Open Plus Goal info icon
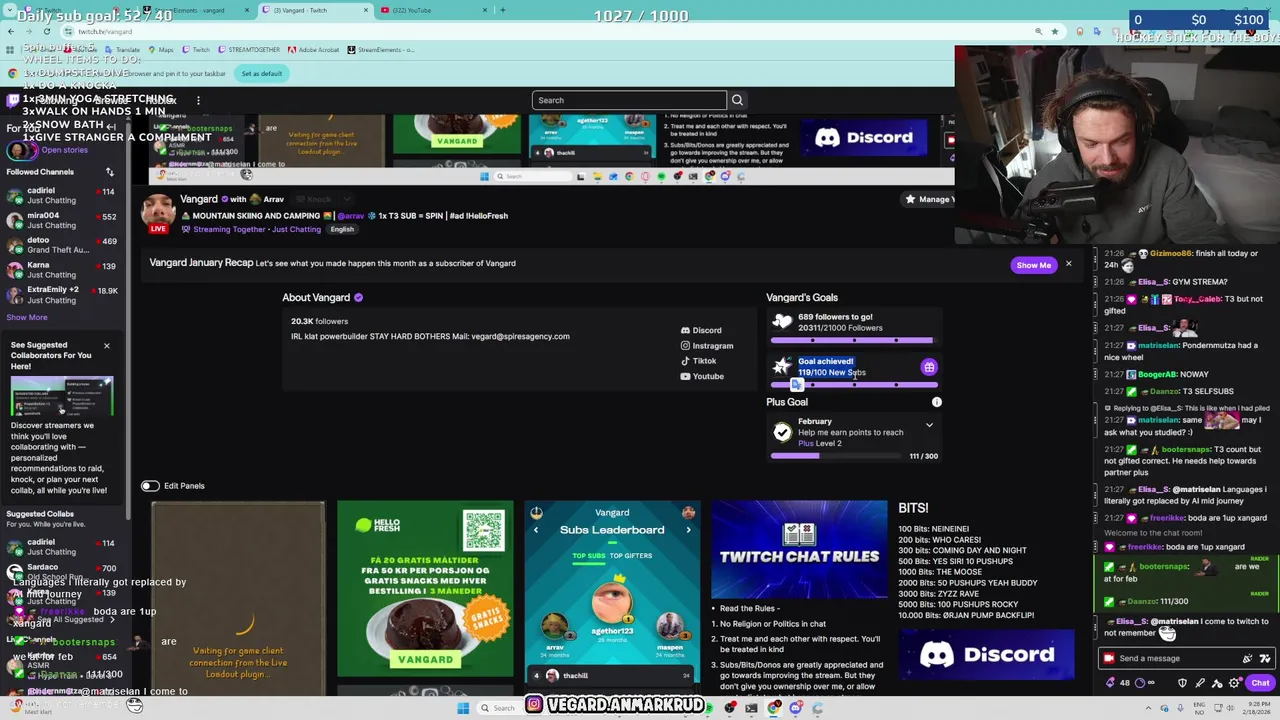The width and height of the screenshot is (1280, 720). click(x=937, y=402)
